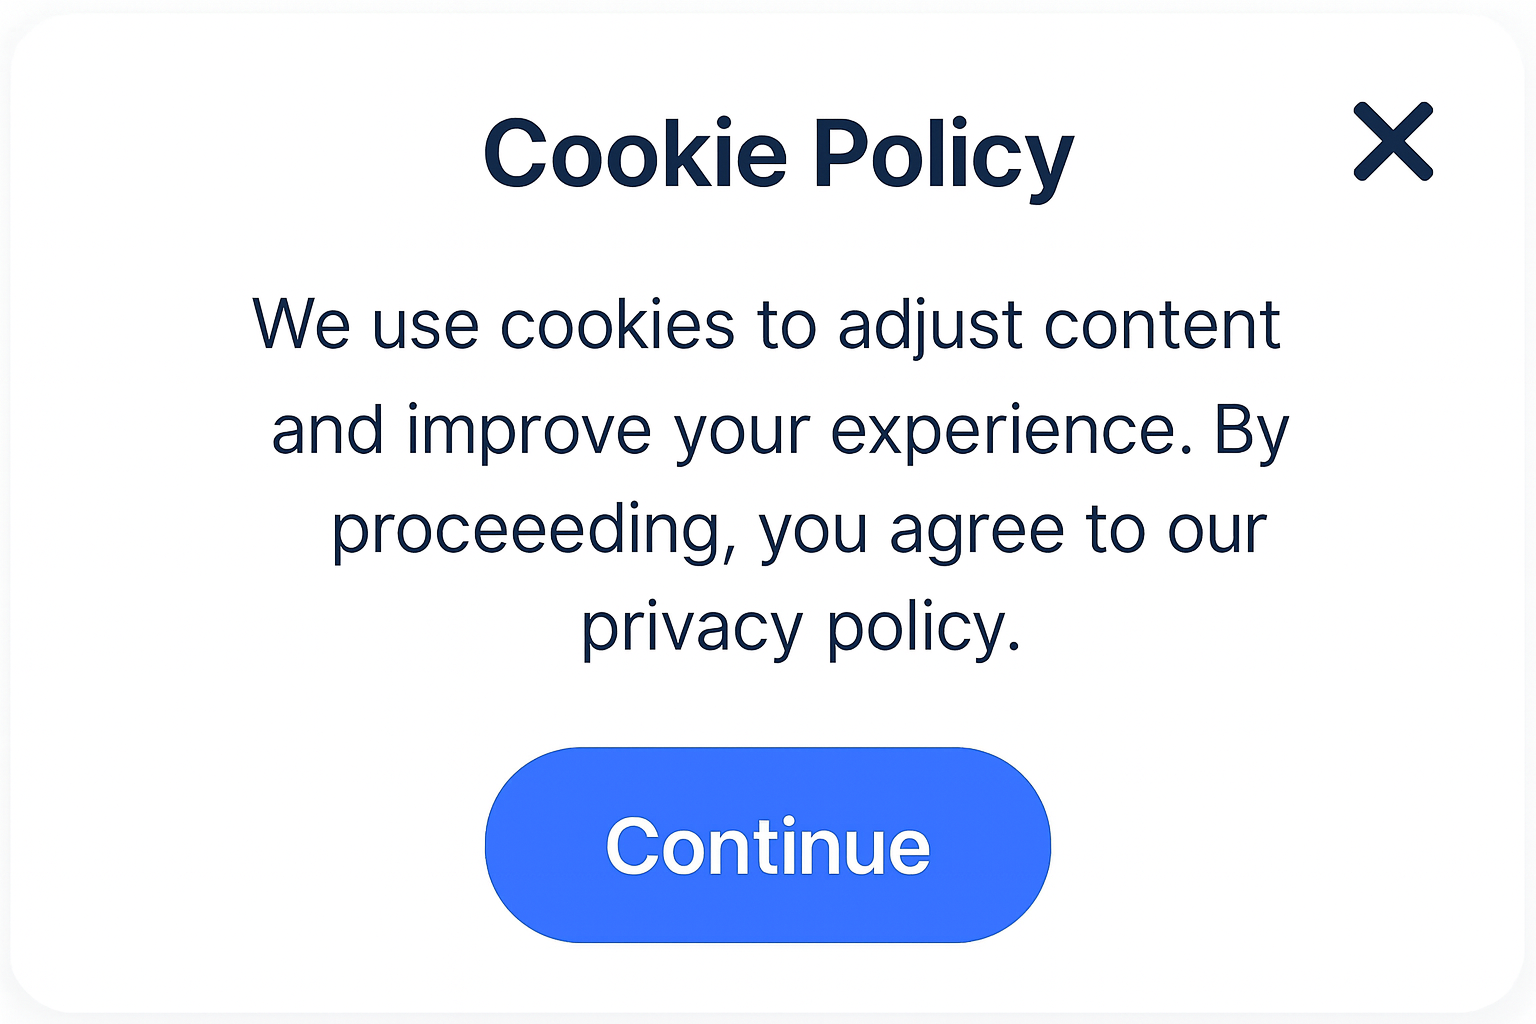Click the word "improve" in the message
This screenshot has height=1024, width=1536.
pos(529,430)
